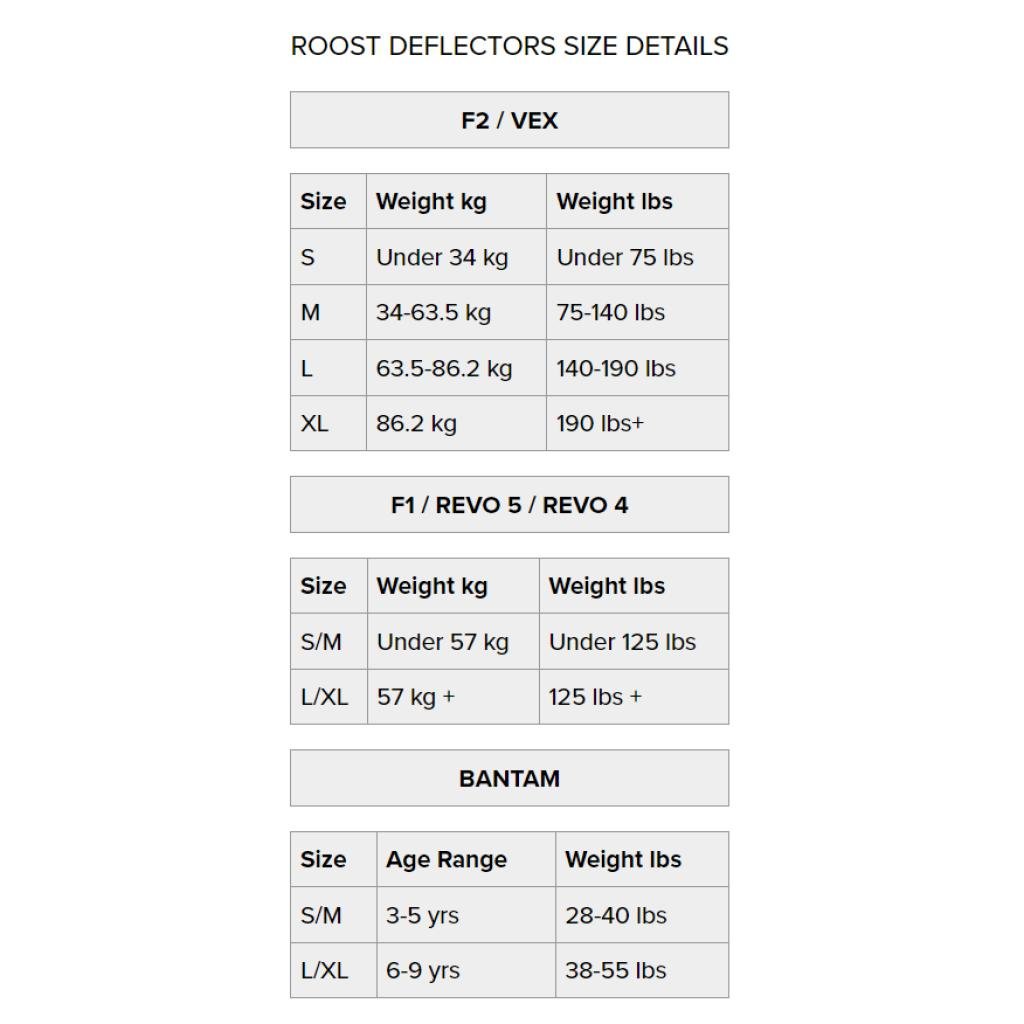The height and width of the screenshot is (1024, 1024).
Task: Click the 63.5-86.2 kg cell
Action: (x=456, y=368)
